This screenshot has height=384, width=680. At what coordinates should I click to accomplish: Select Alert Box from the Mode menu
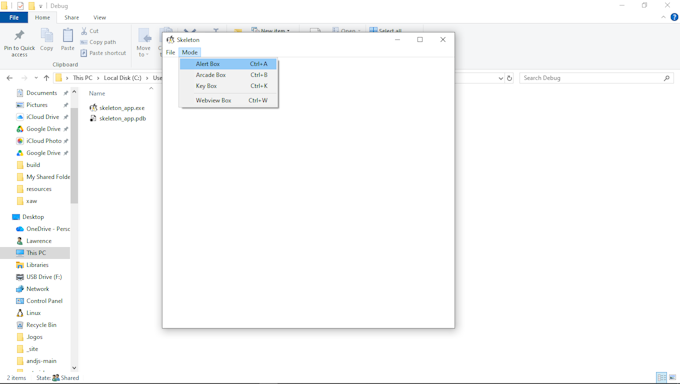228,64
